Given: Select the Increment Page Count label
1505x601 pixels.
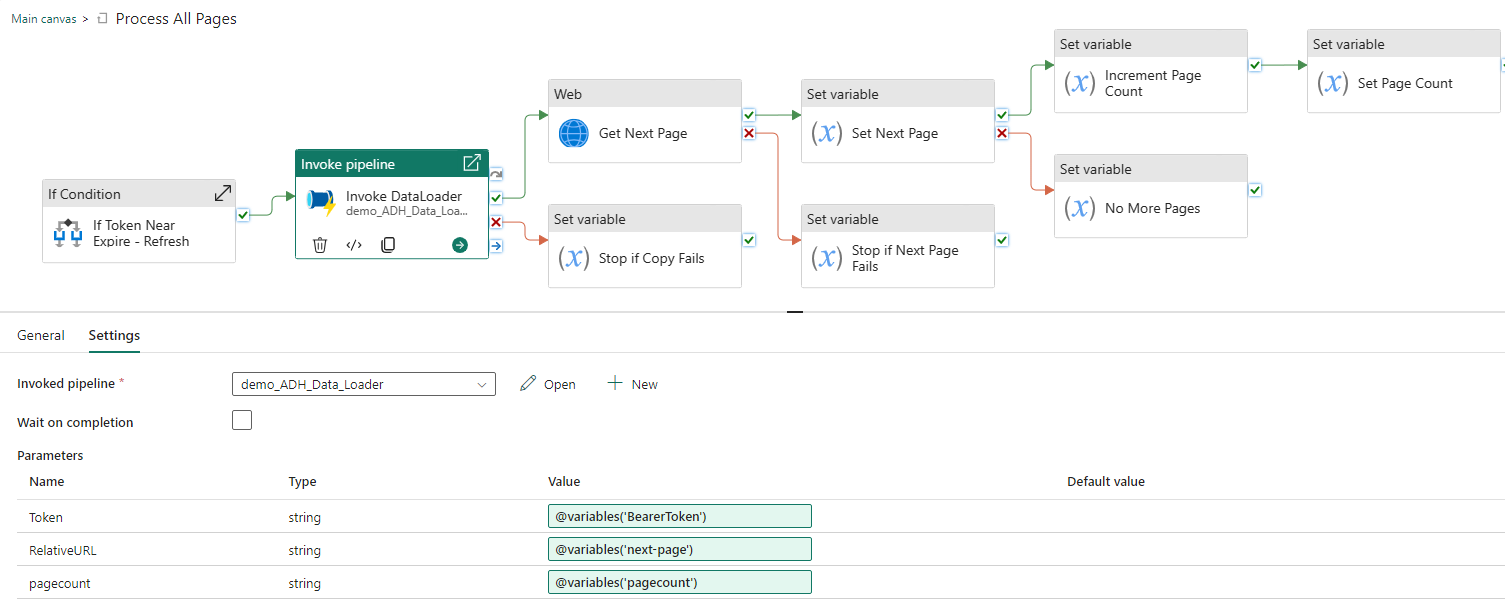Looking at the screenshot, I should click(1153, 83).
